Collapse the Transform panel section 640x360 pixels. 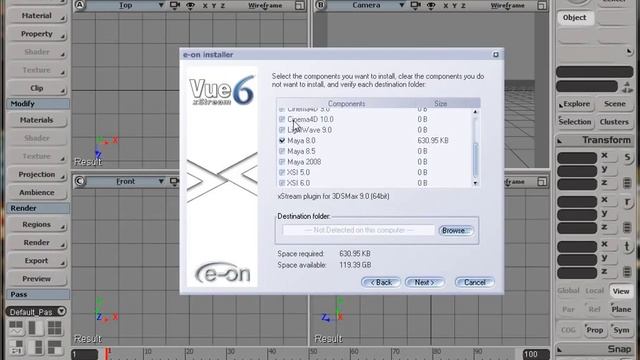pyautogui.click(x=560, y=141)
